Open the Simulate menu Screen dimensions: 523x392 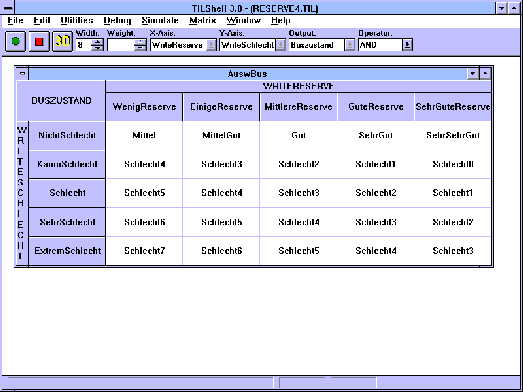pos(160,21)
